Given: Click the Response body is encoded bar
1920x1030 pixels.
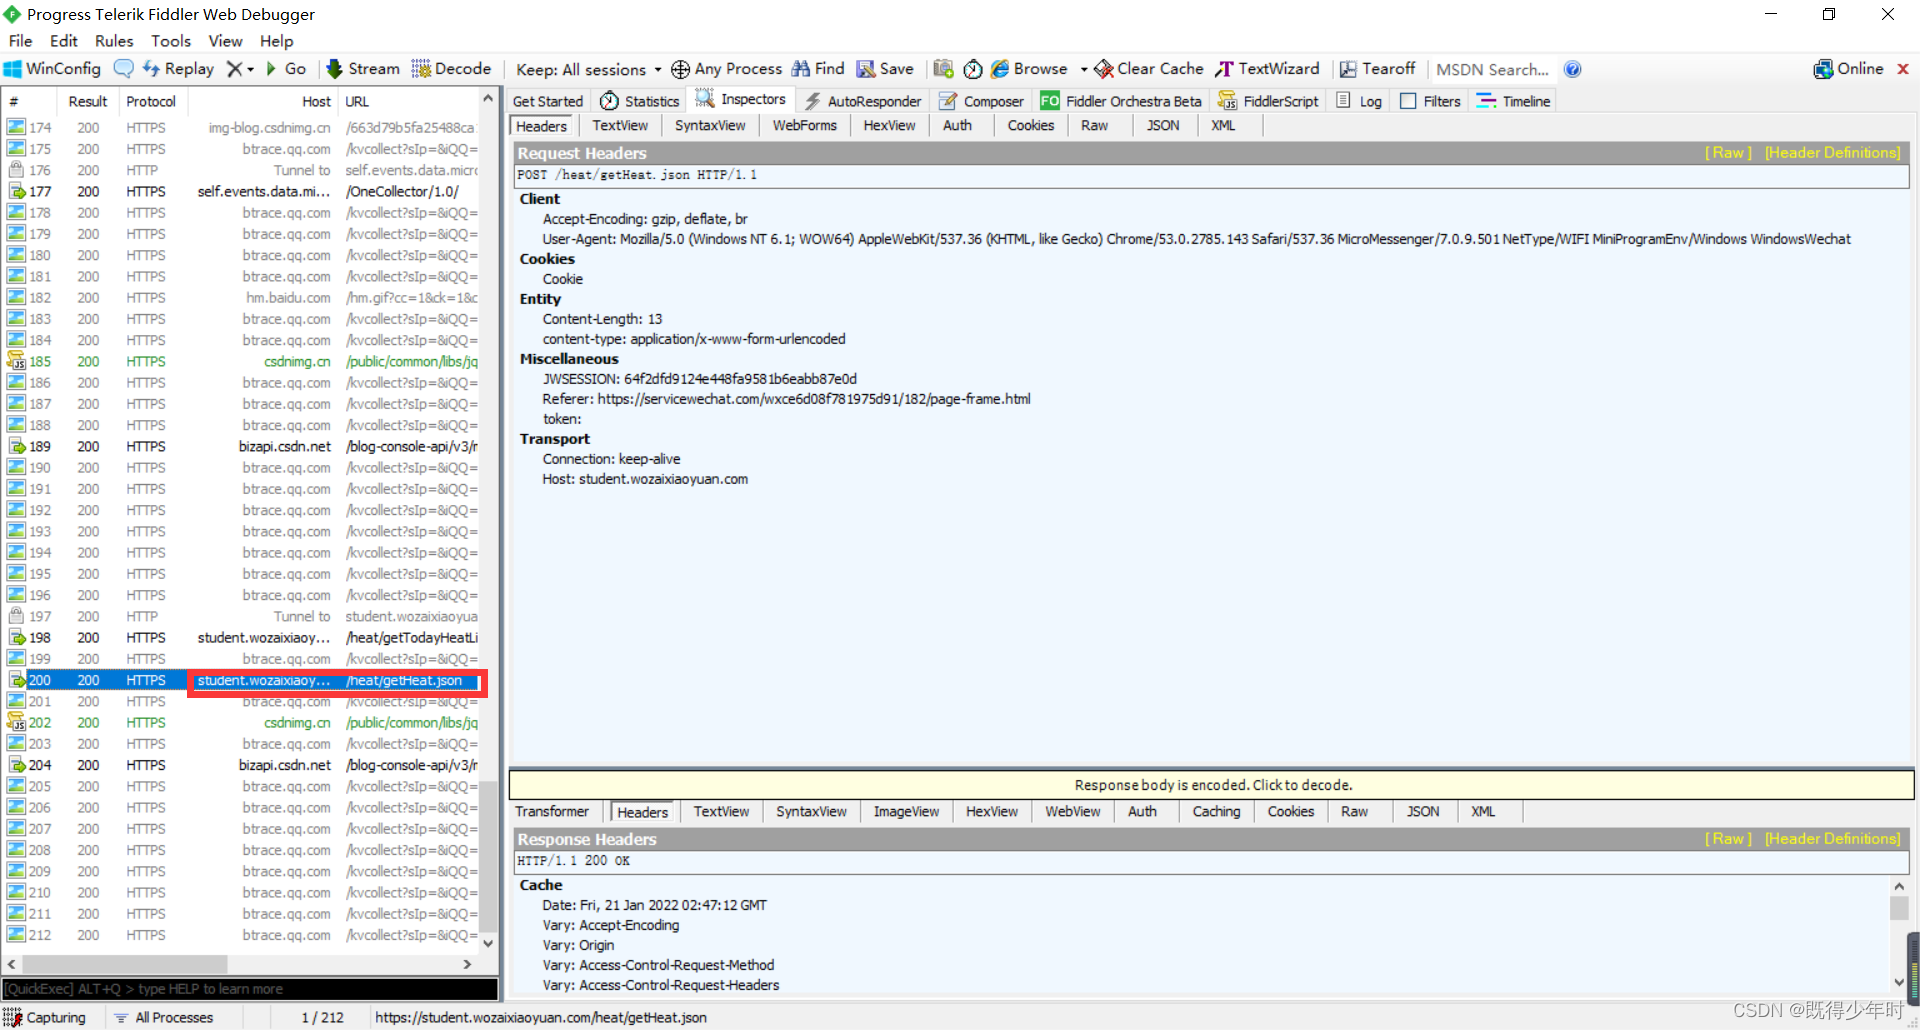Looking at the screenshot, I should (x=1212, y=785).
